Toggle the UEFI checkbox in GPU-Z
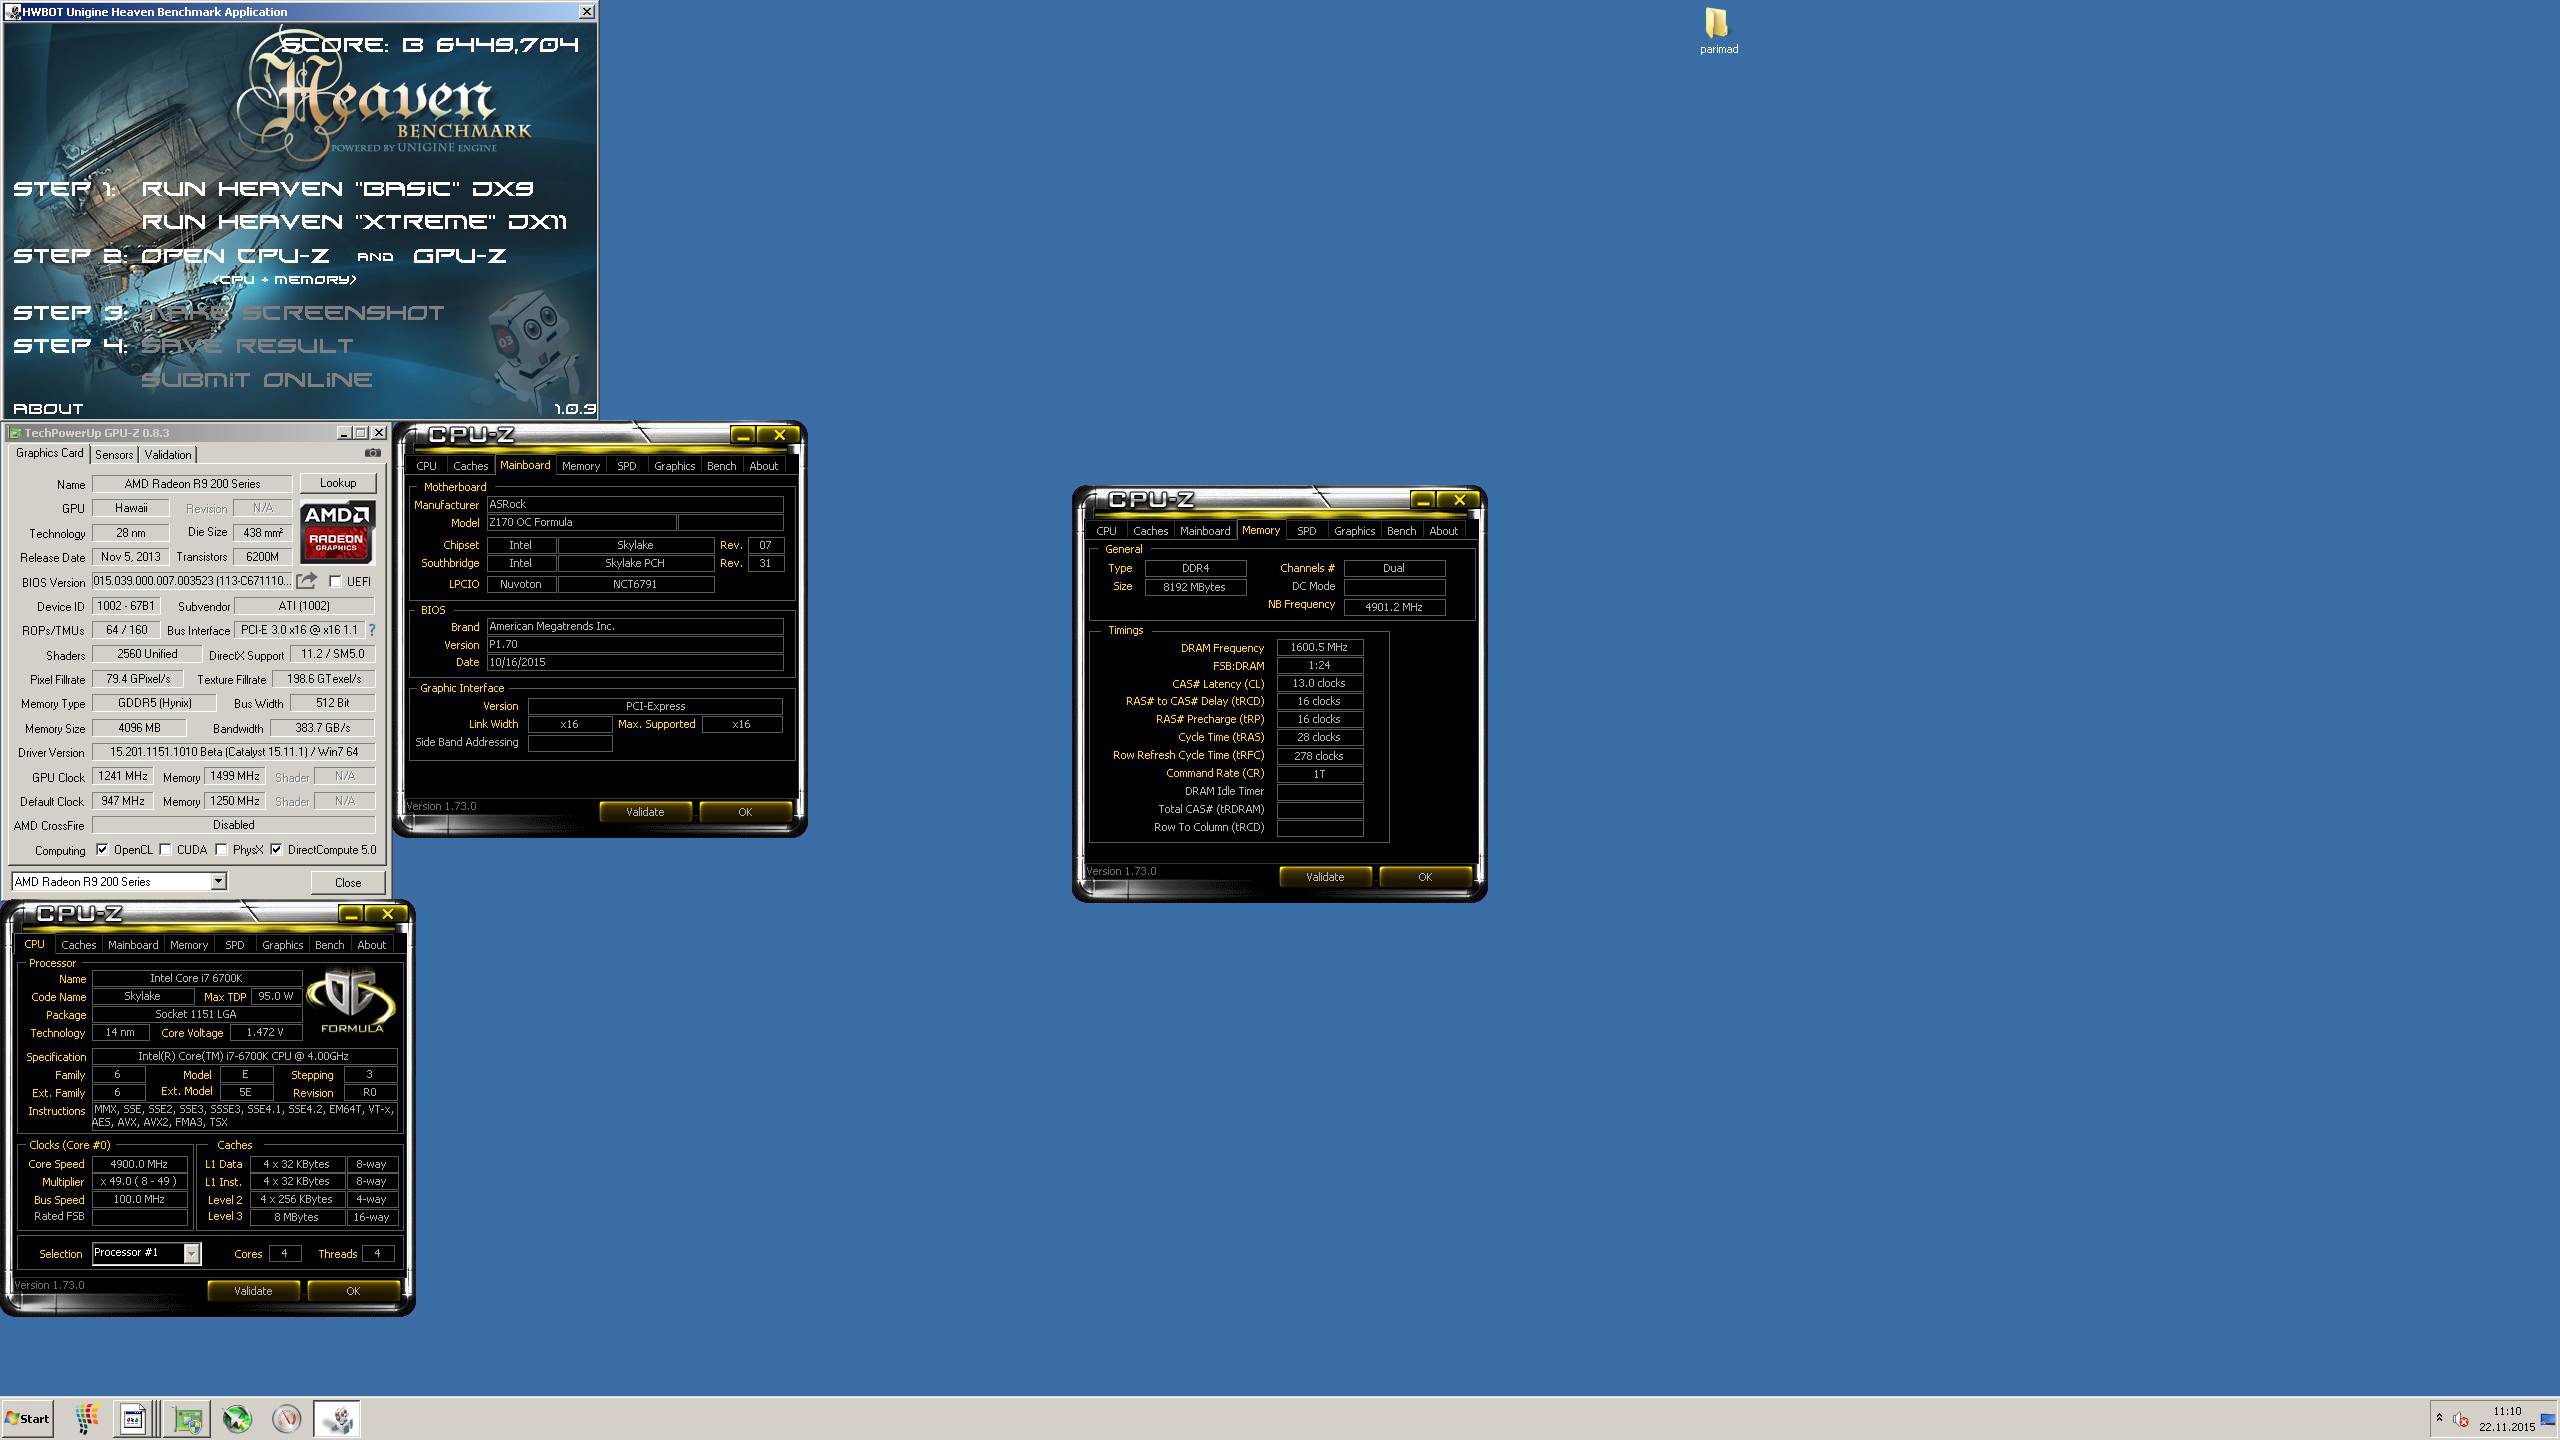The width and height of the screenshot is (2560, 1440). tap(335, 581)
